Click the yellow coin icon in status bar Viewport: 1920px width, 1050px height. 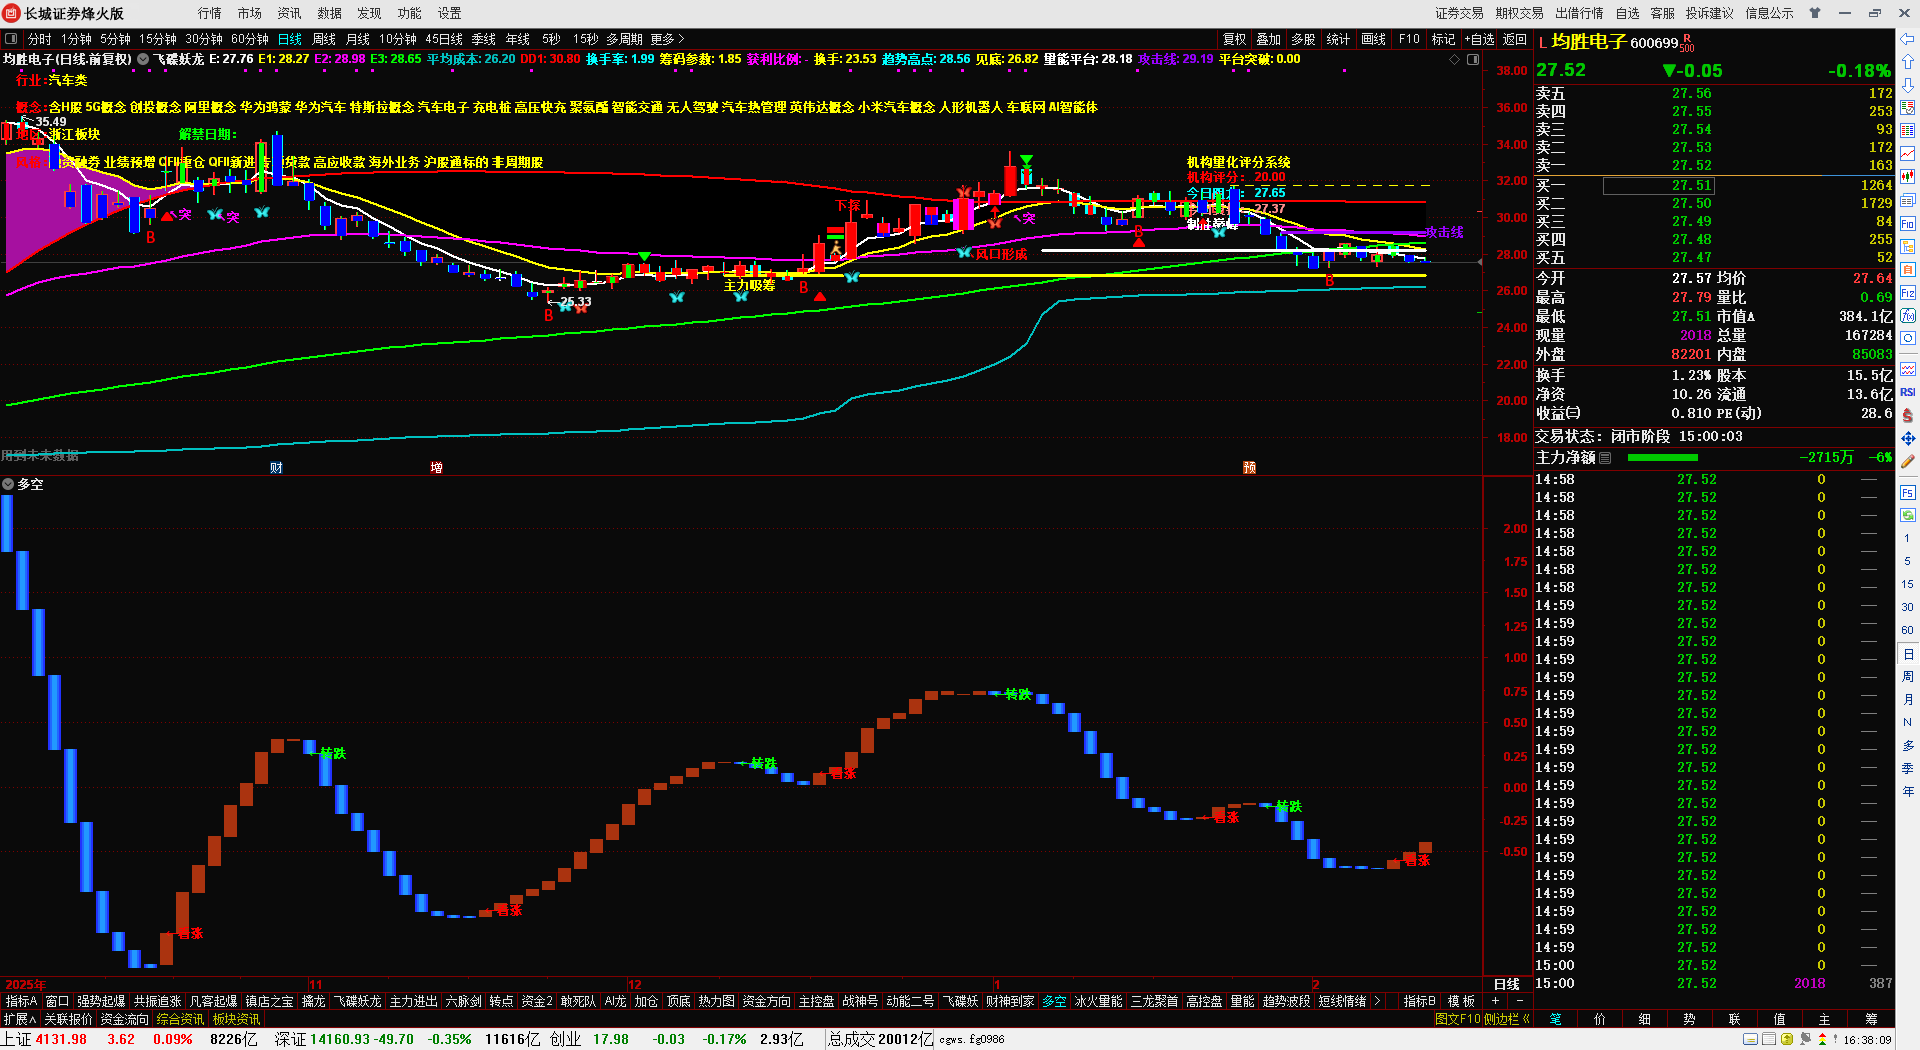tap(1787, 1039)
